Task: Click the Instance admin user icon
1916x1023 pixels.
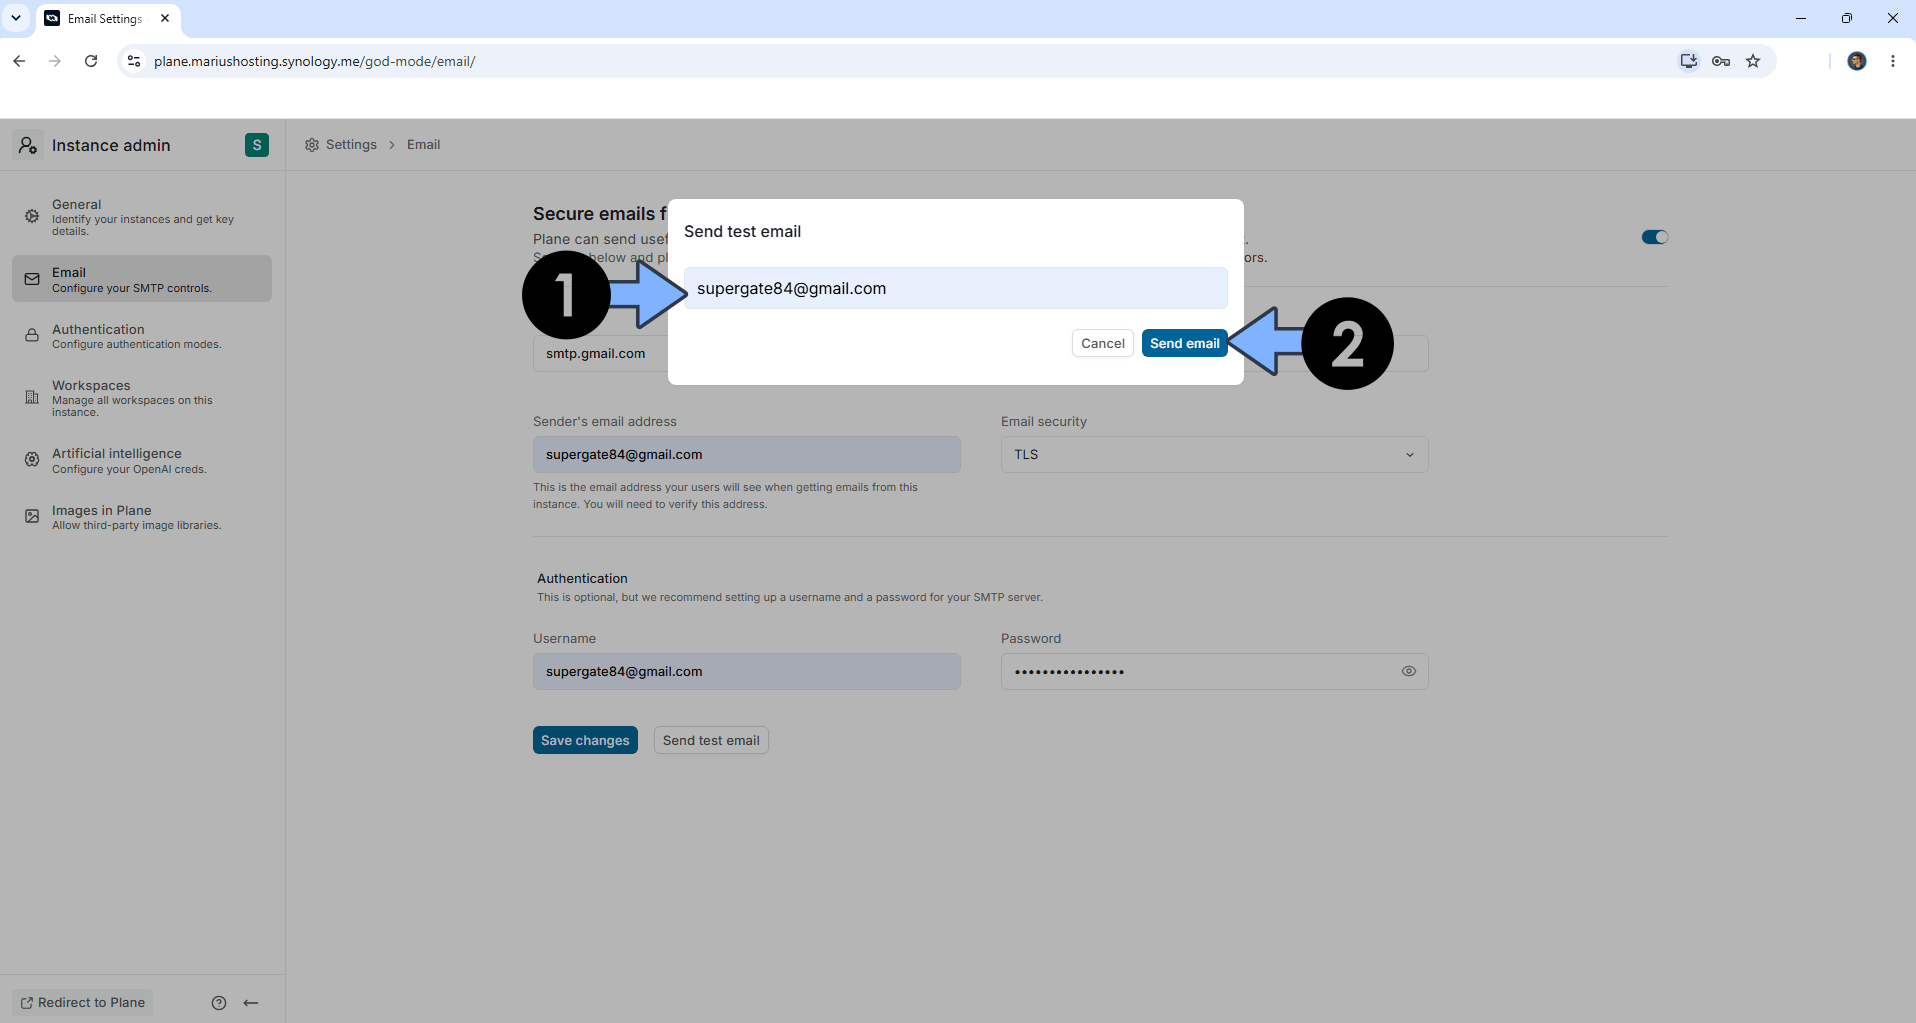Action: tap(28, 145)
